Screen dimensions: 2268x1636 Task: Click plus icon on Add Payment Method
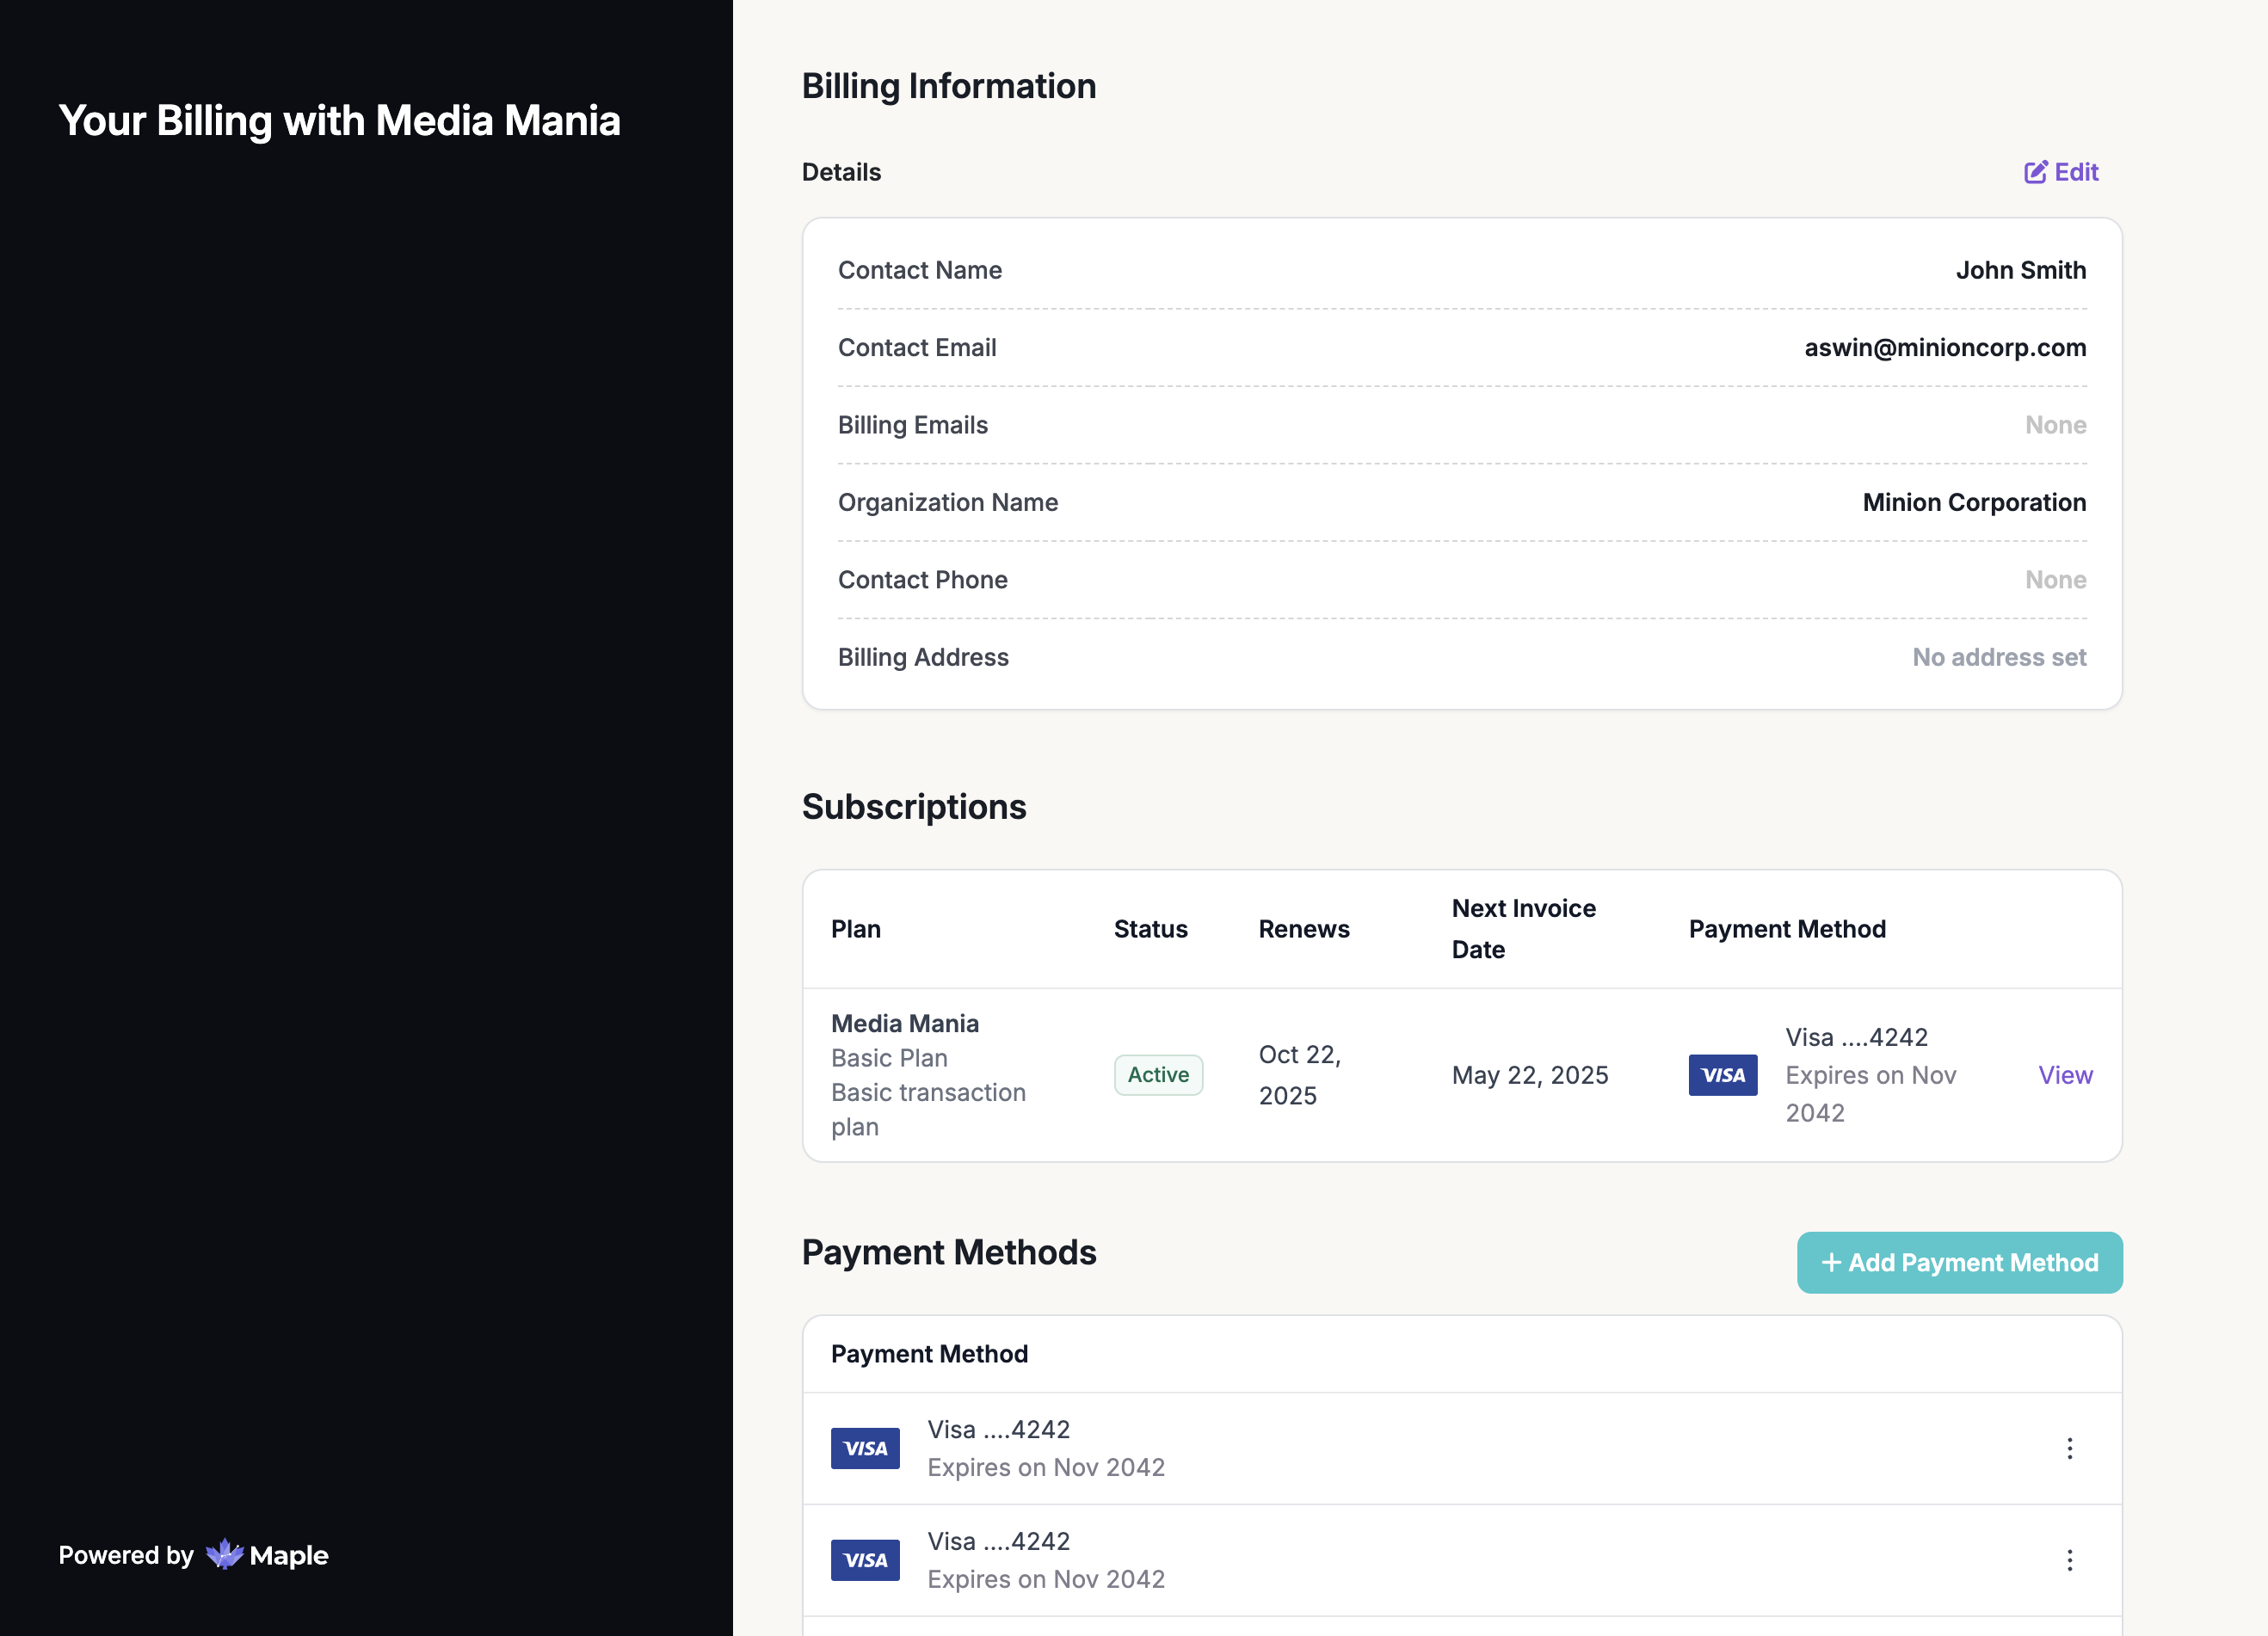pyautogui.click(x=1831, y=1263)
